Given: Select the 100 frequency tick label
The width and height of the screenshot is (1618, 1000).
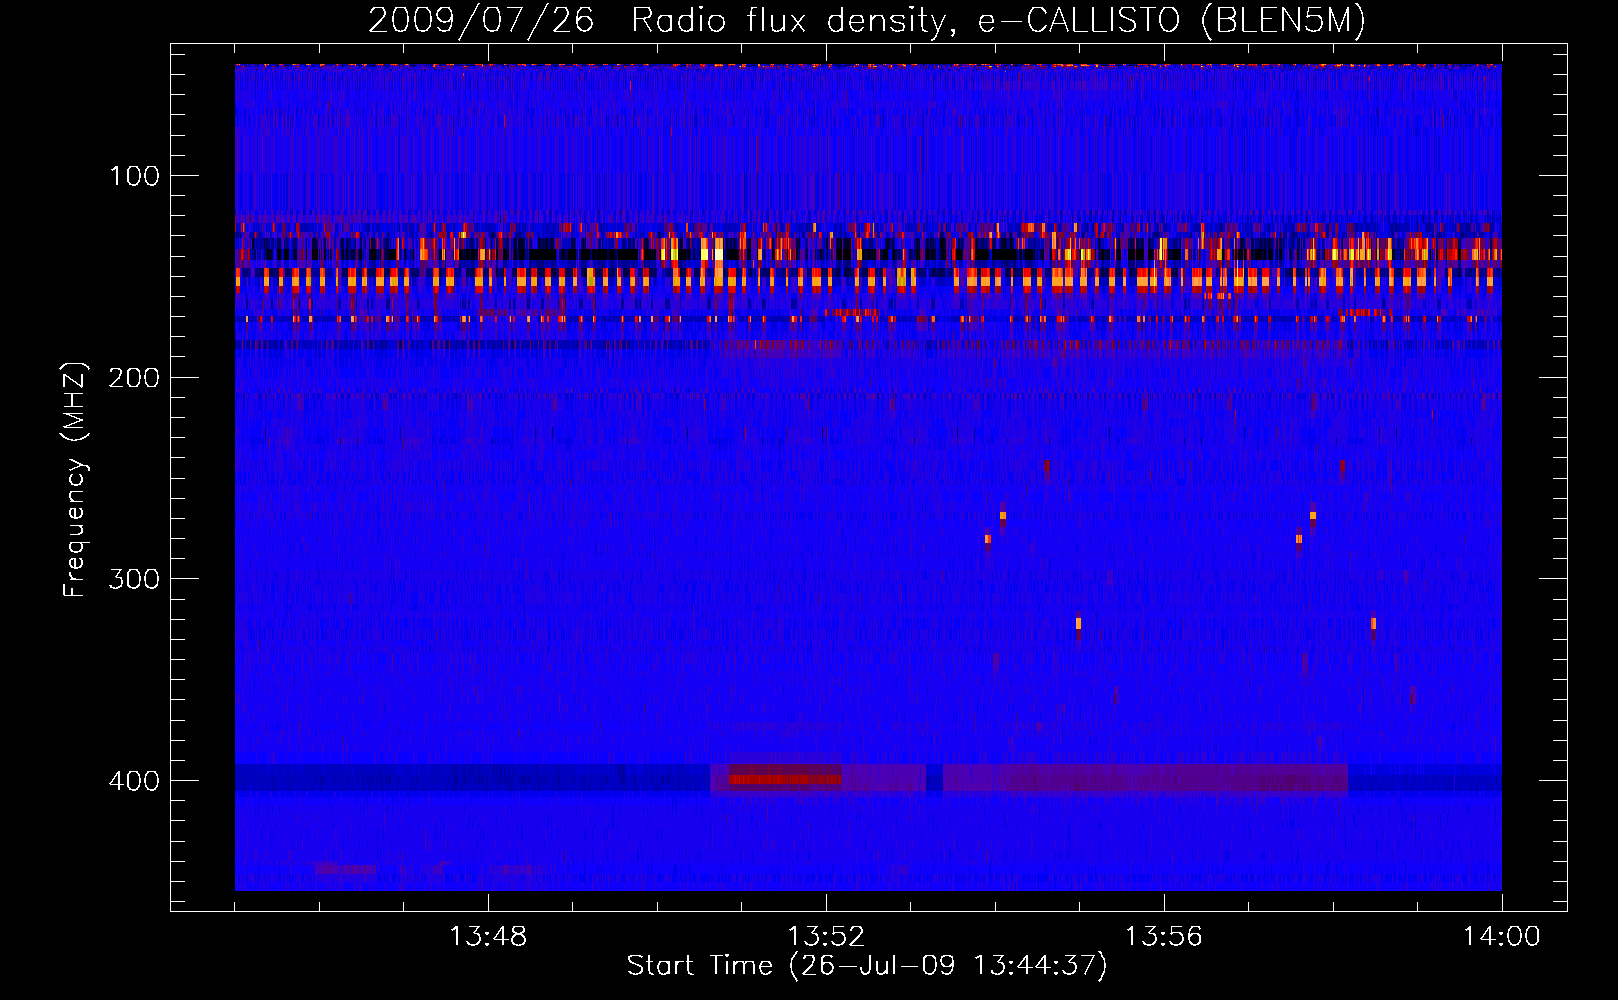Looking at the screenshot, I should click(x=135, y=176).
